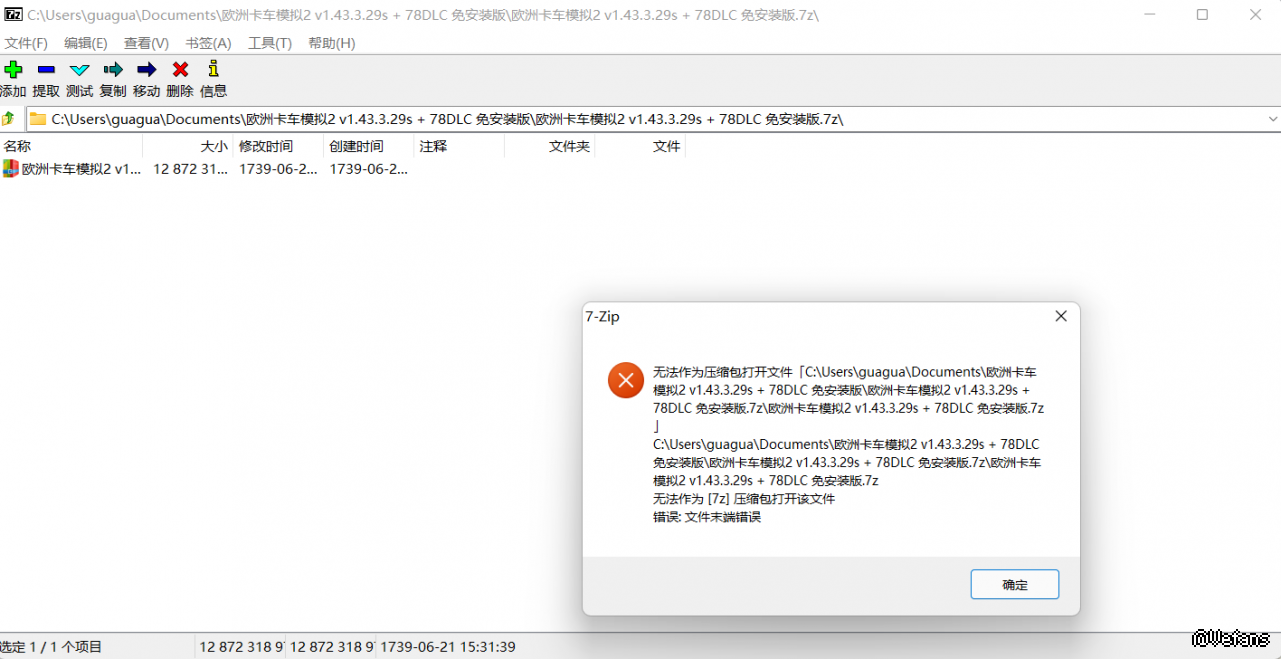Click the folder icon in address bar
This screenshot has height=659, width=1281.
[x=38, y=119]
